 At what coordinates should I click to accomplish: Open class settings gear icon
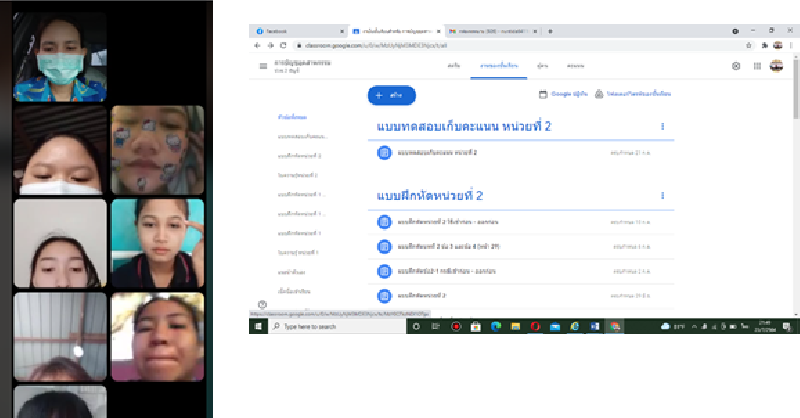point(737,66)
